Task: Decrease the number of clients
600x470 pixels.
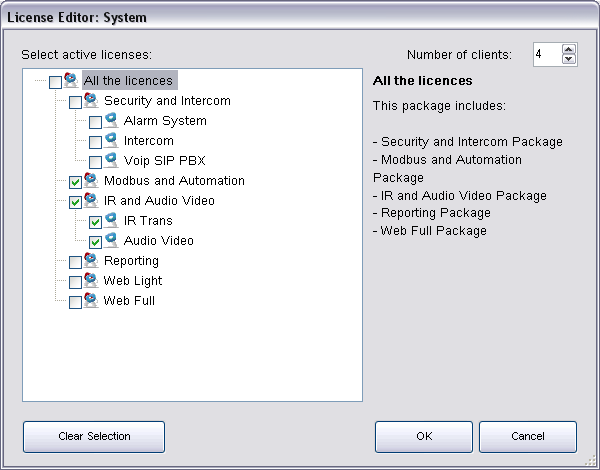Action: tap(569, 60)
